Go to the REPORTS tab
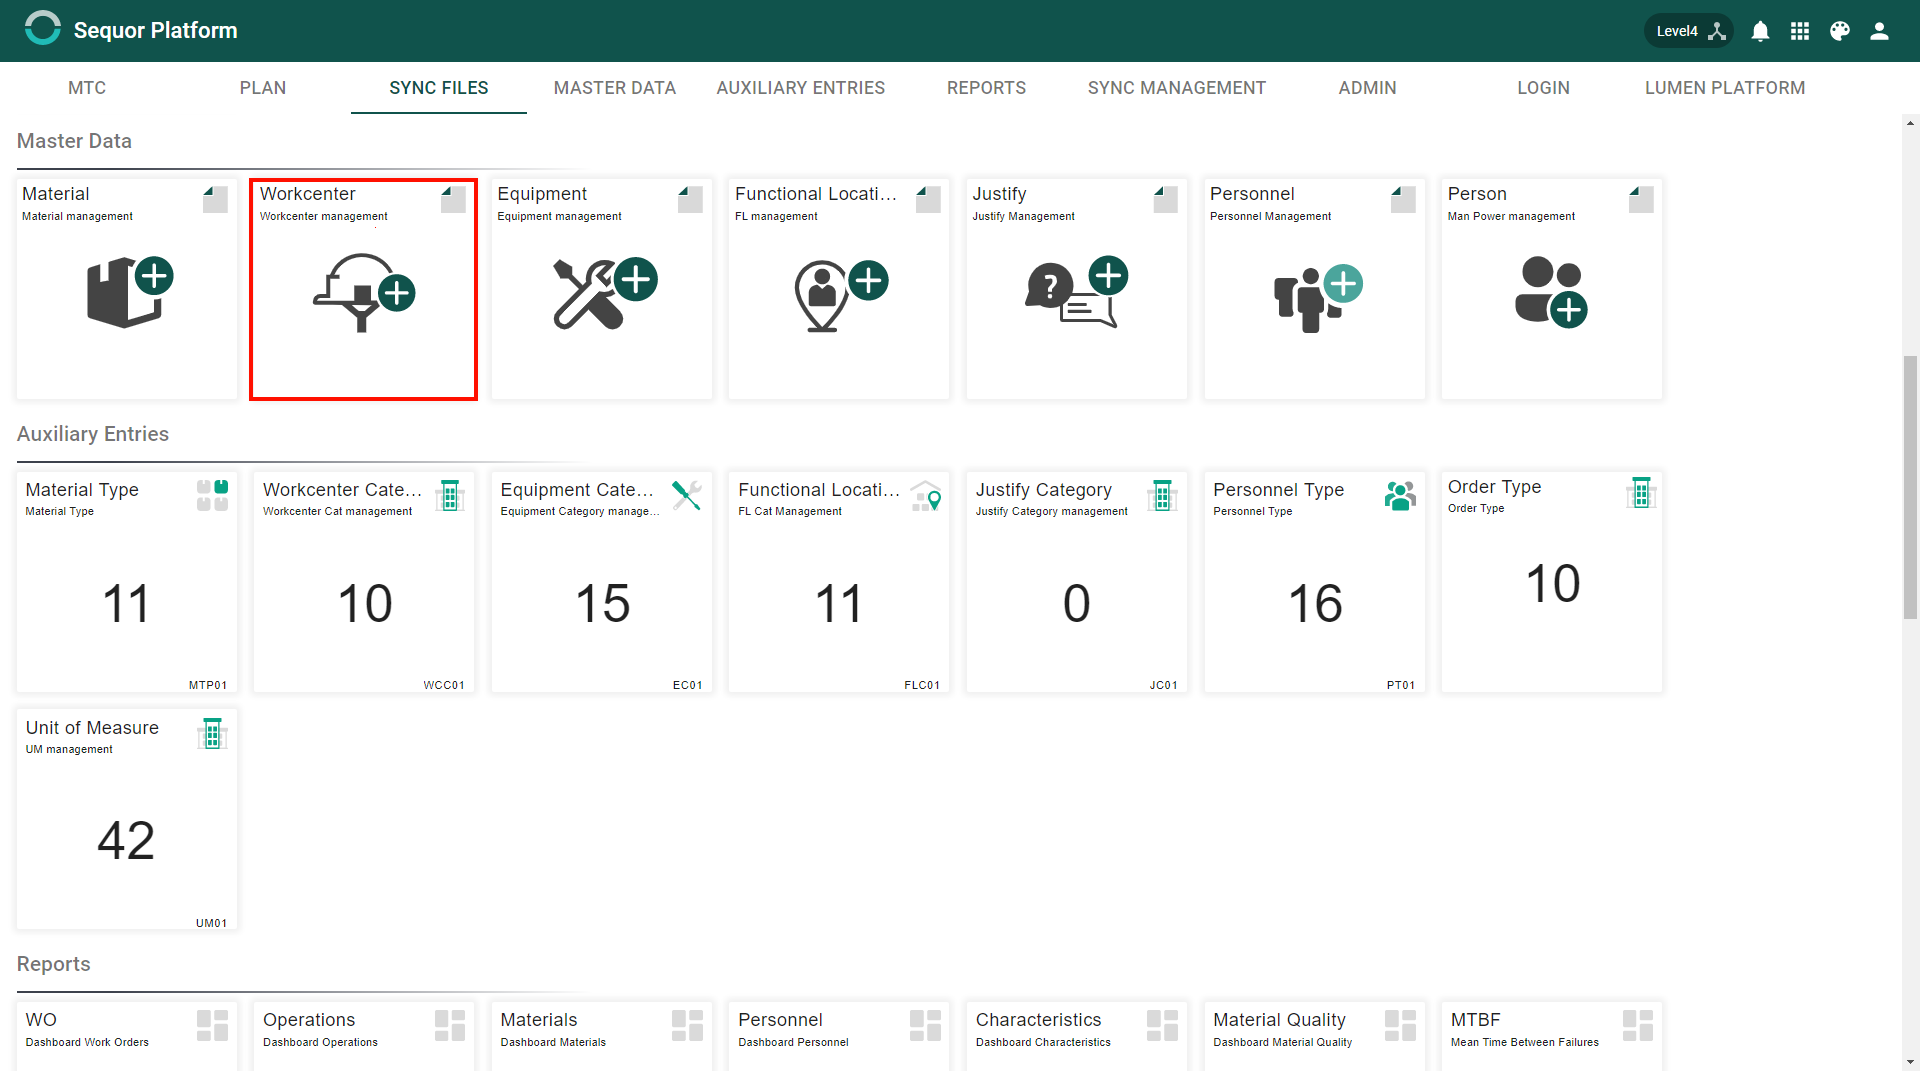Image resolution: width=1920 pixels, height=1080 pixels. [987, 88]
